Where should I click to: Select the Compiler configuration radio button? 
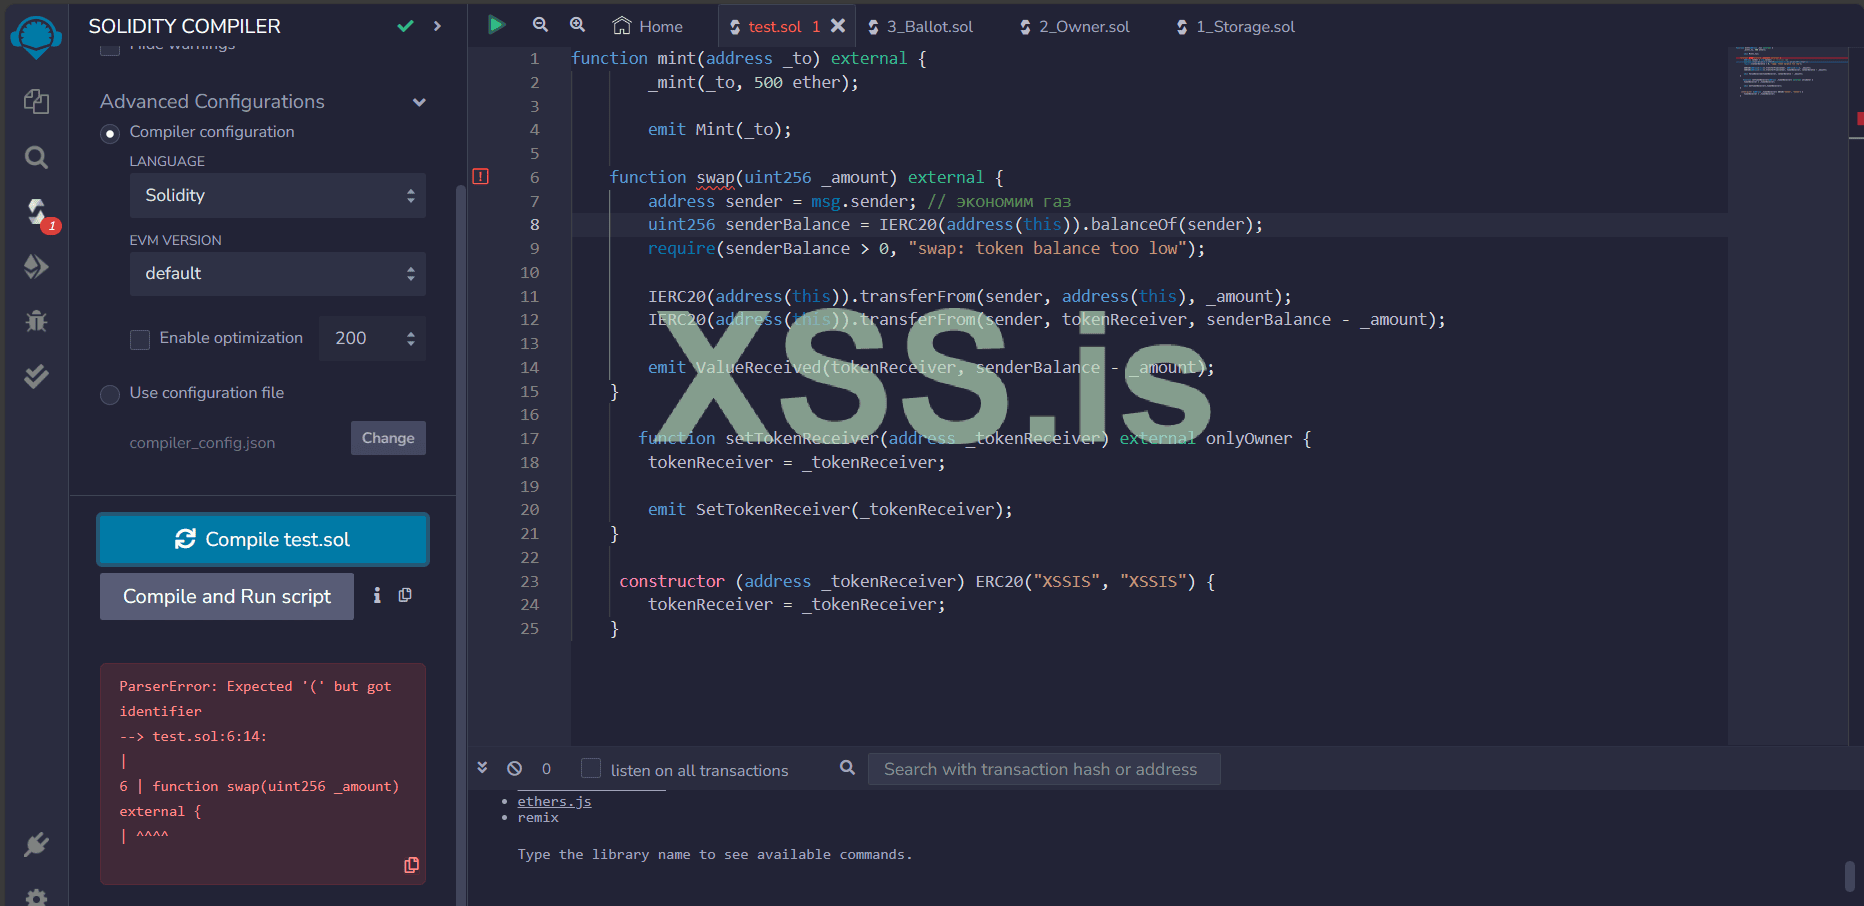110,133
